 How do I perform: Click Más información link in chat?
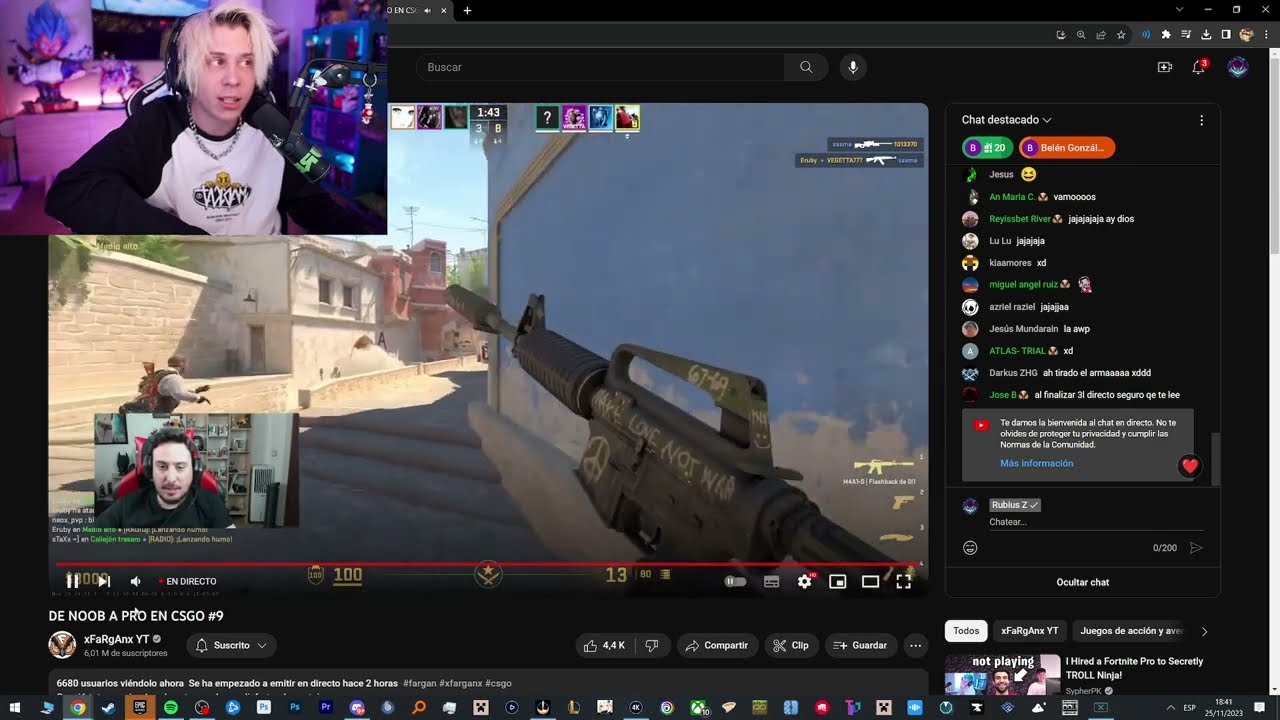pos(1036,463)
